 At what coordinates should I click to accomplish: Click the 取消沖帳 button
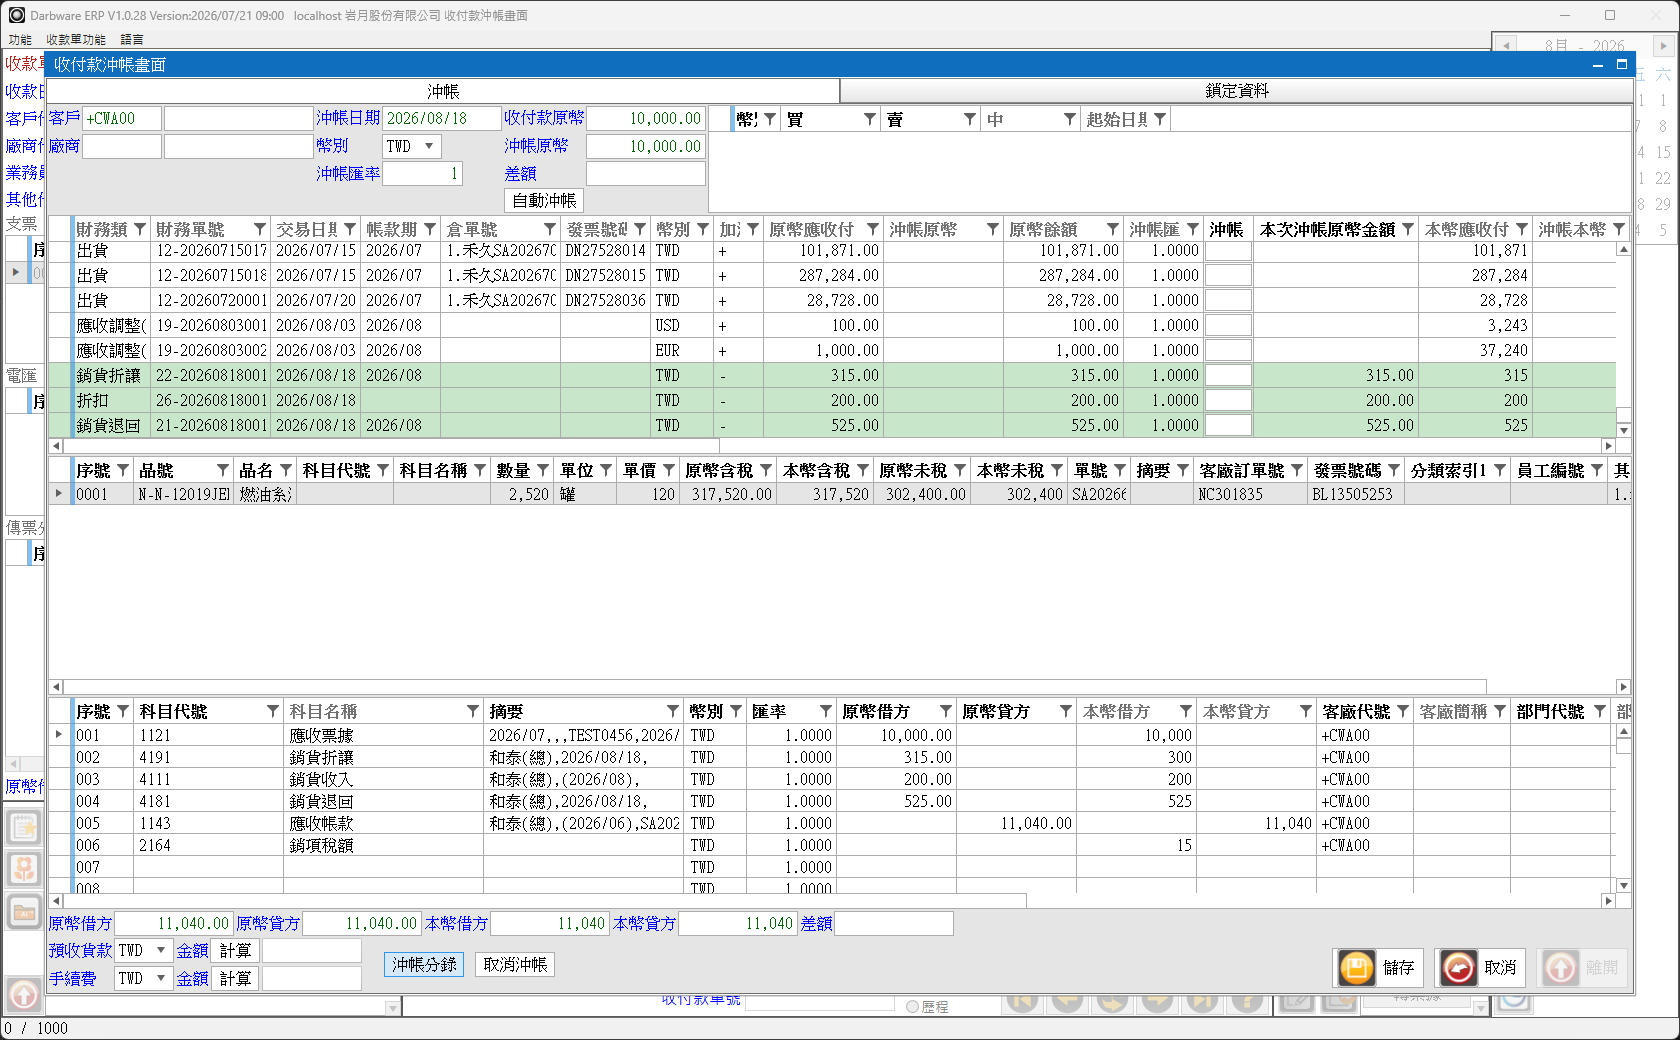[x=515, y=964]
